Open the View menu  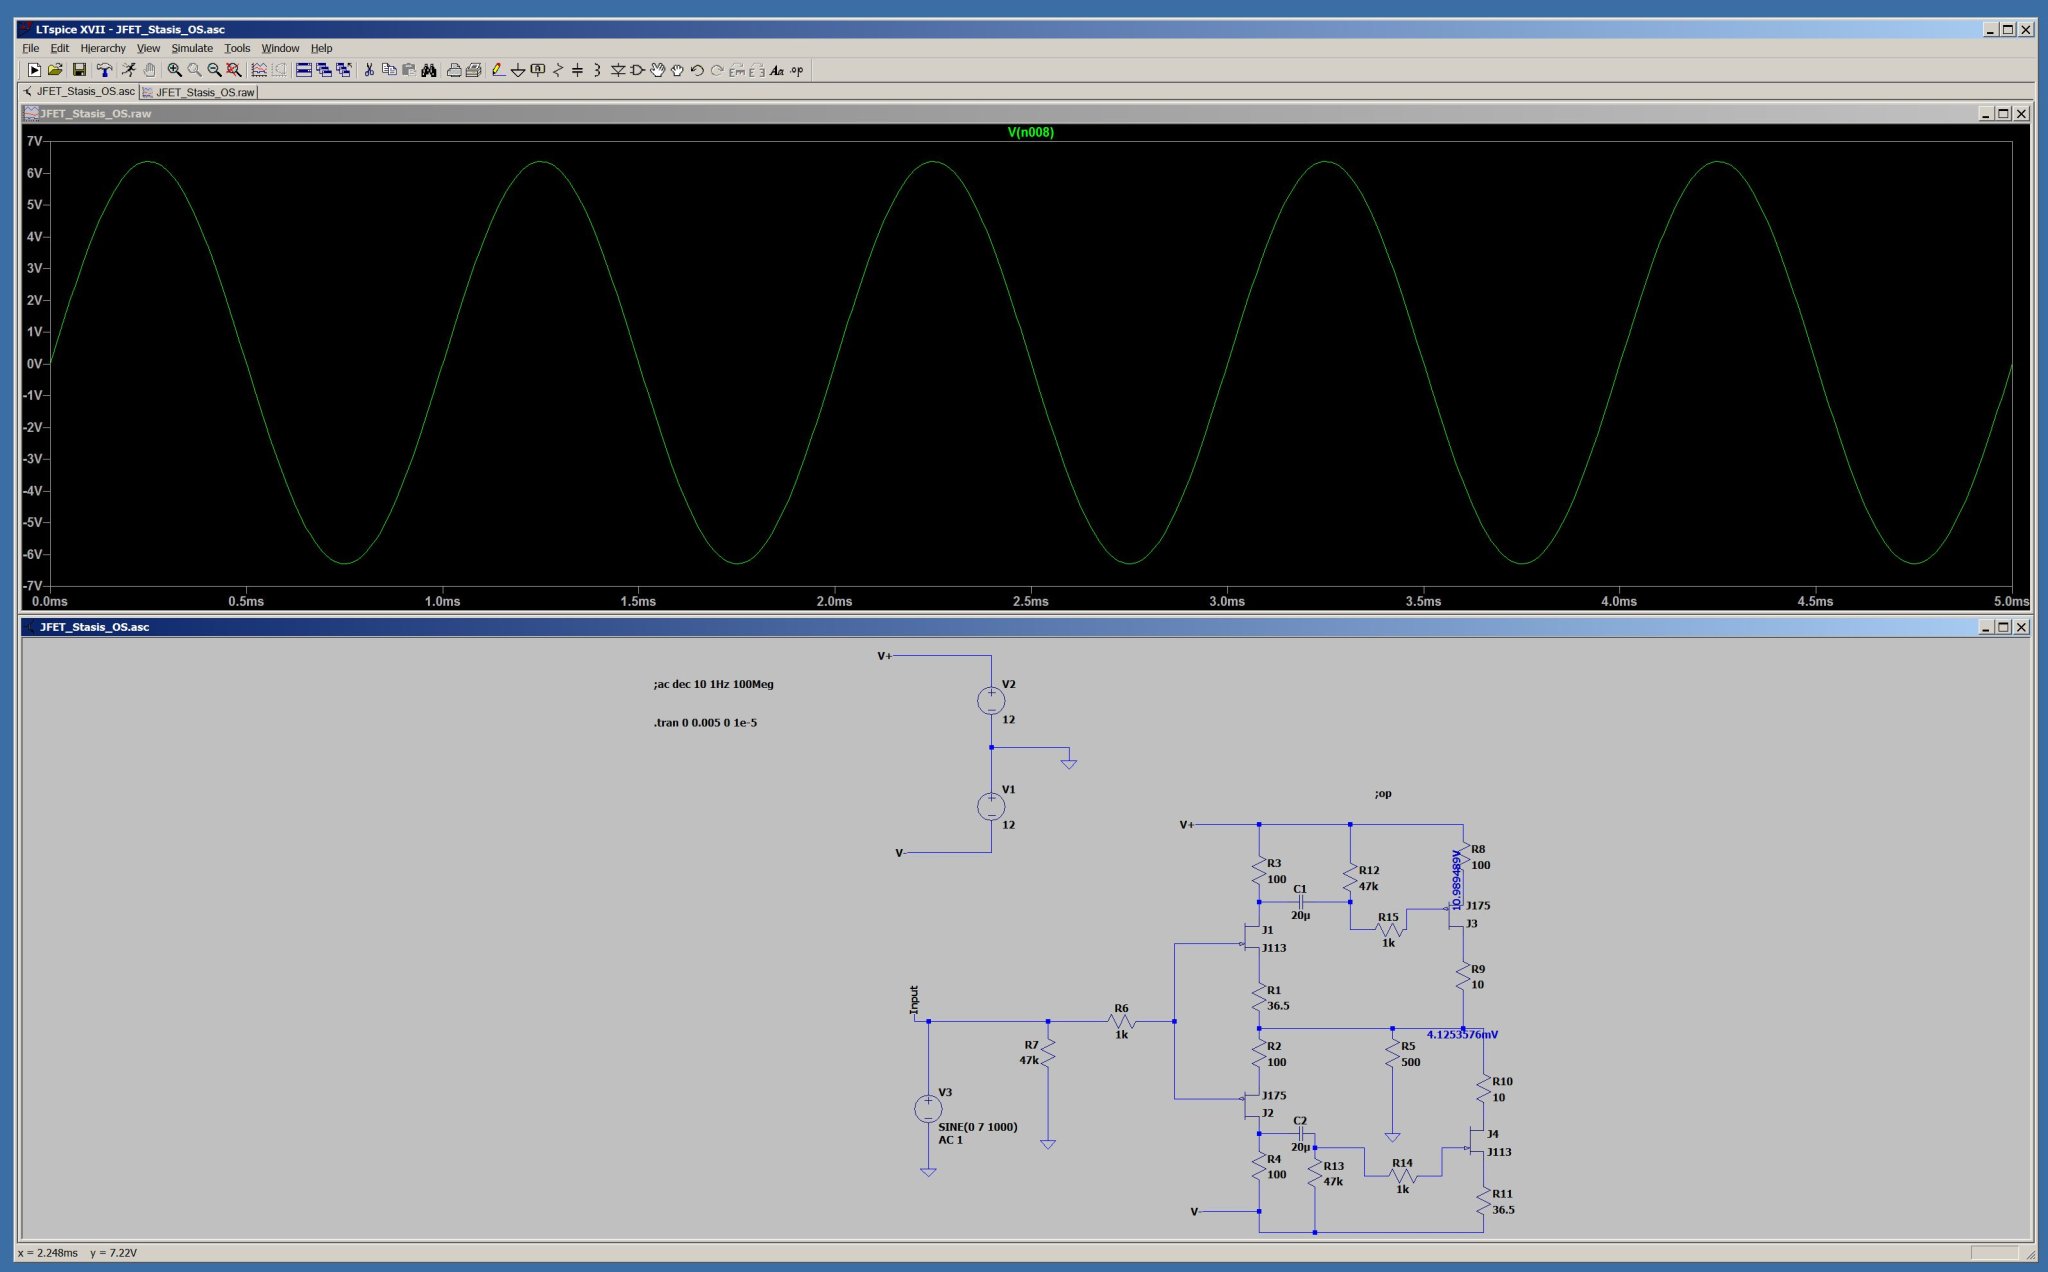(148, 48)
